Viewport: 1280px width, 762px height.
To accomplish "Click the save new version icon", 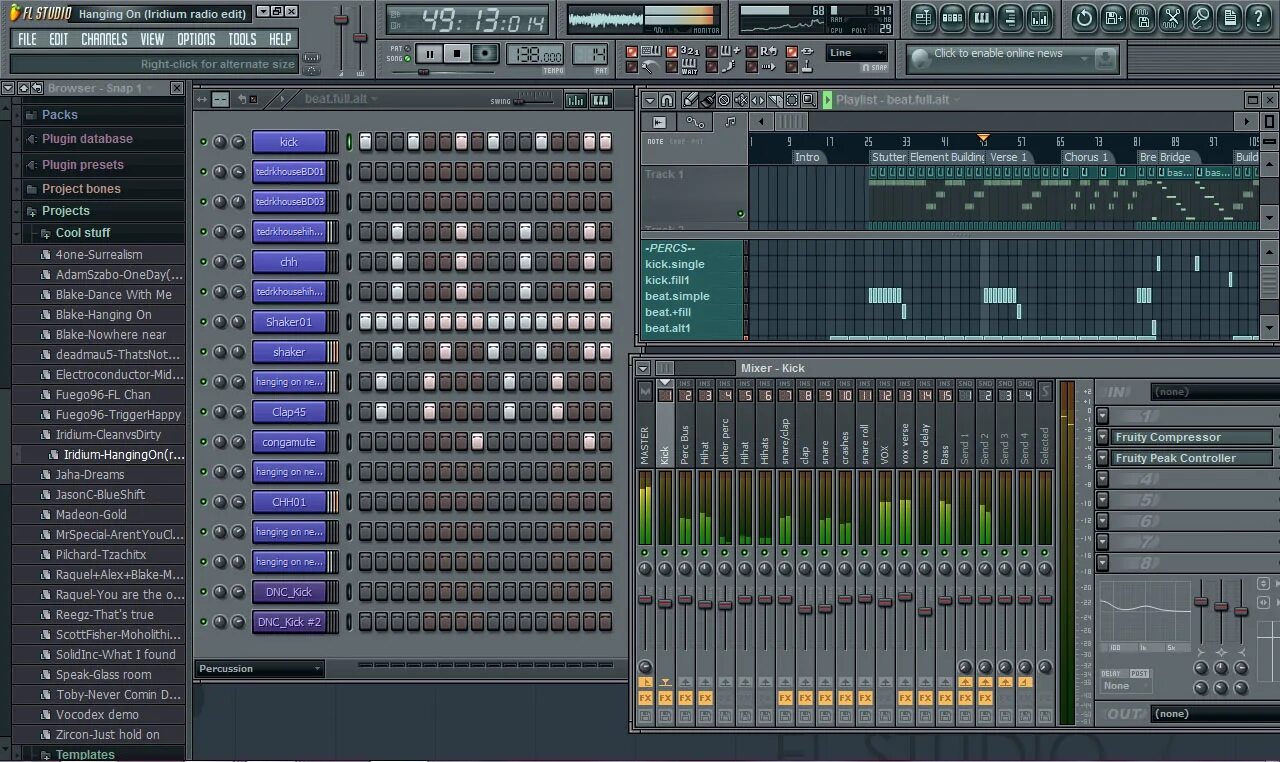I will (1114, 17).
